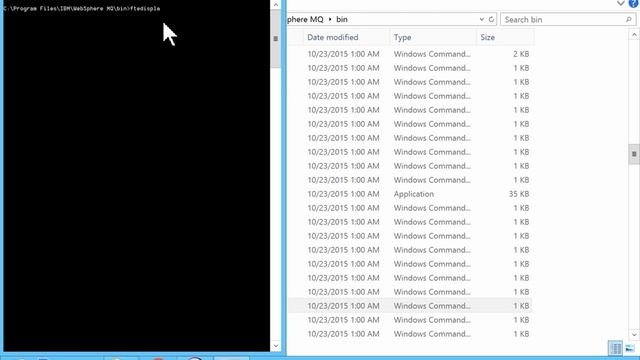The width and height of the screenshot is (640, 360).
Task: Select the Application type cell
Action: pos(414,194)
